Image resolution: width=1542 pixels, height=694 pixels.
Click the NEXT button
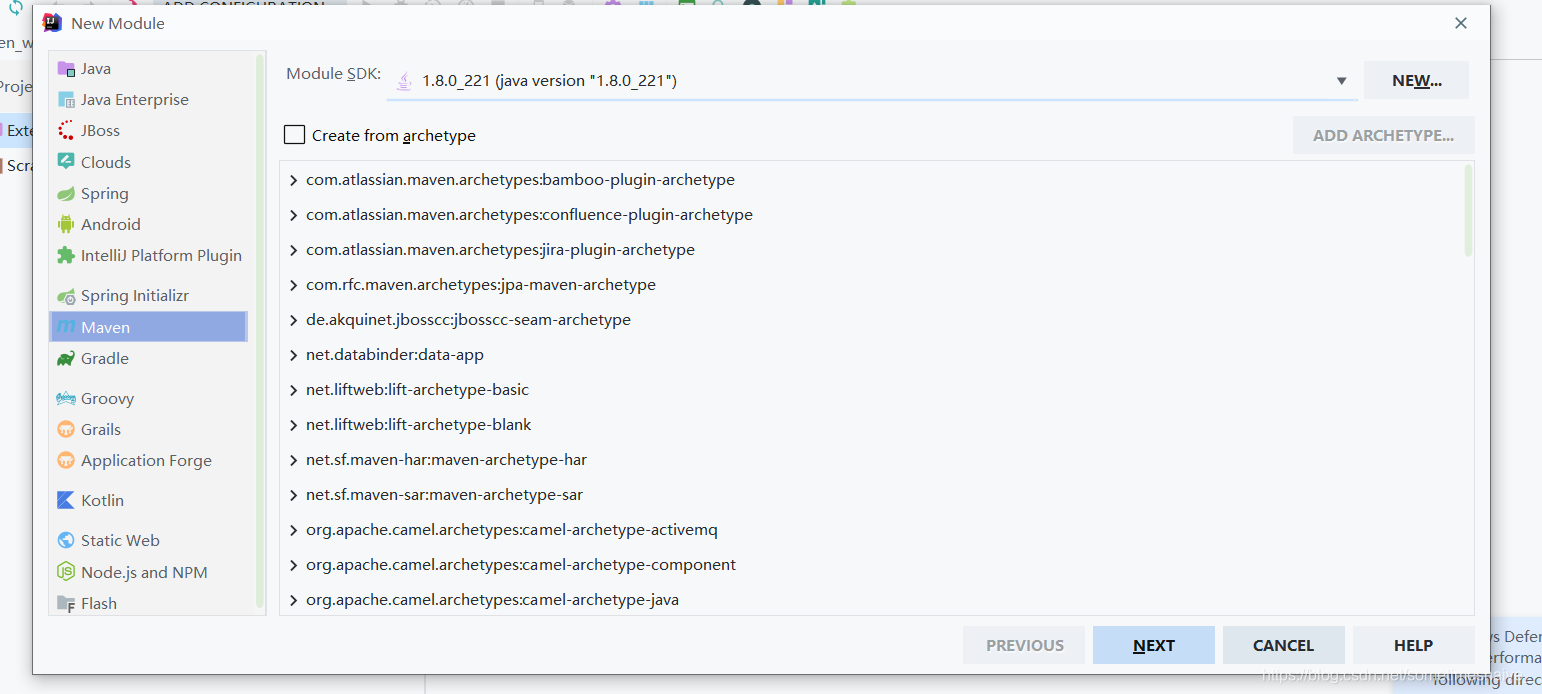pyautogui.click(x=1154, y=645)
